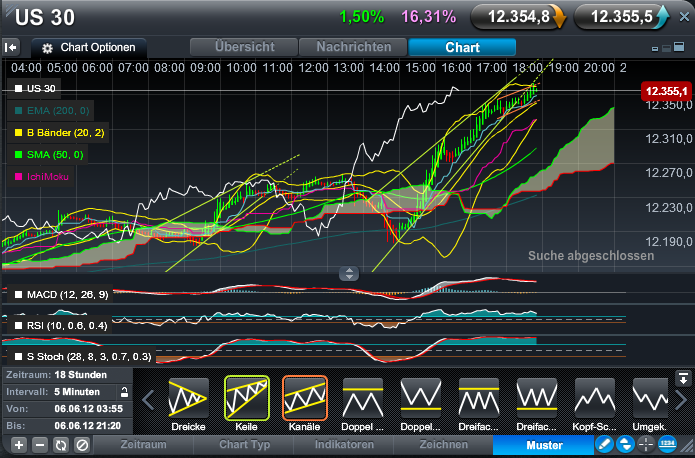Refresh chart with circular arrows icon
The image size is (695, 458).
coord(61,445)
